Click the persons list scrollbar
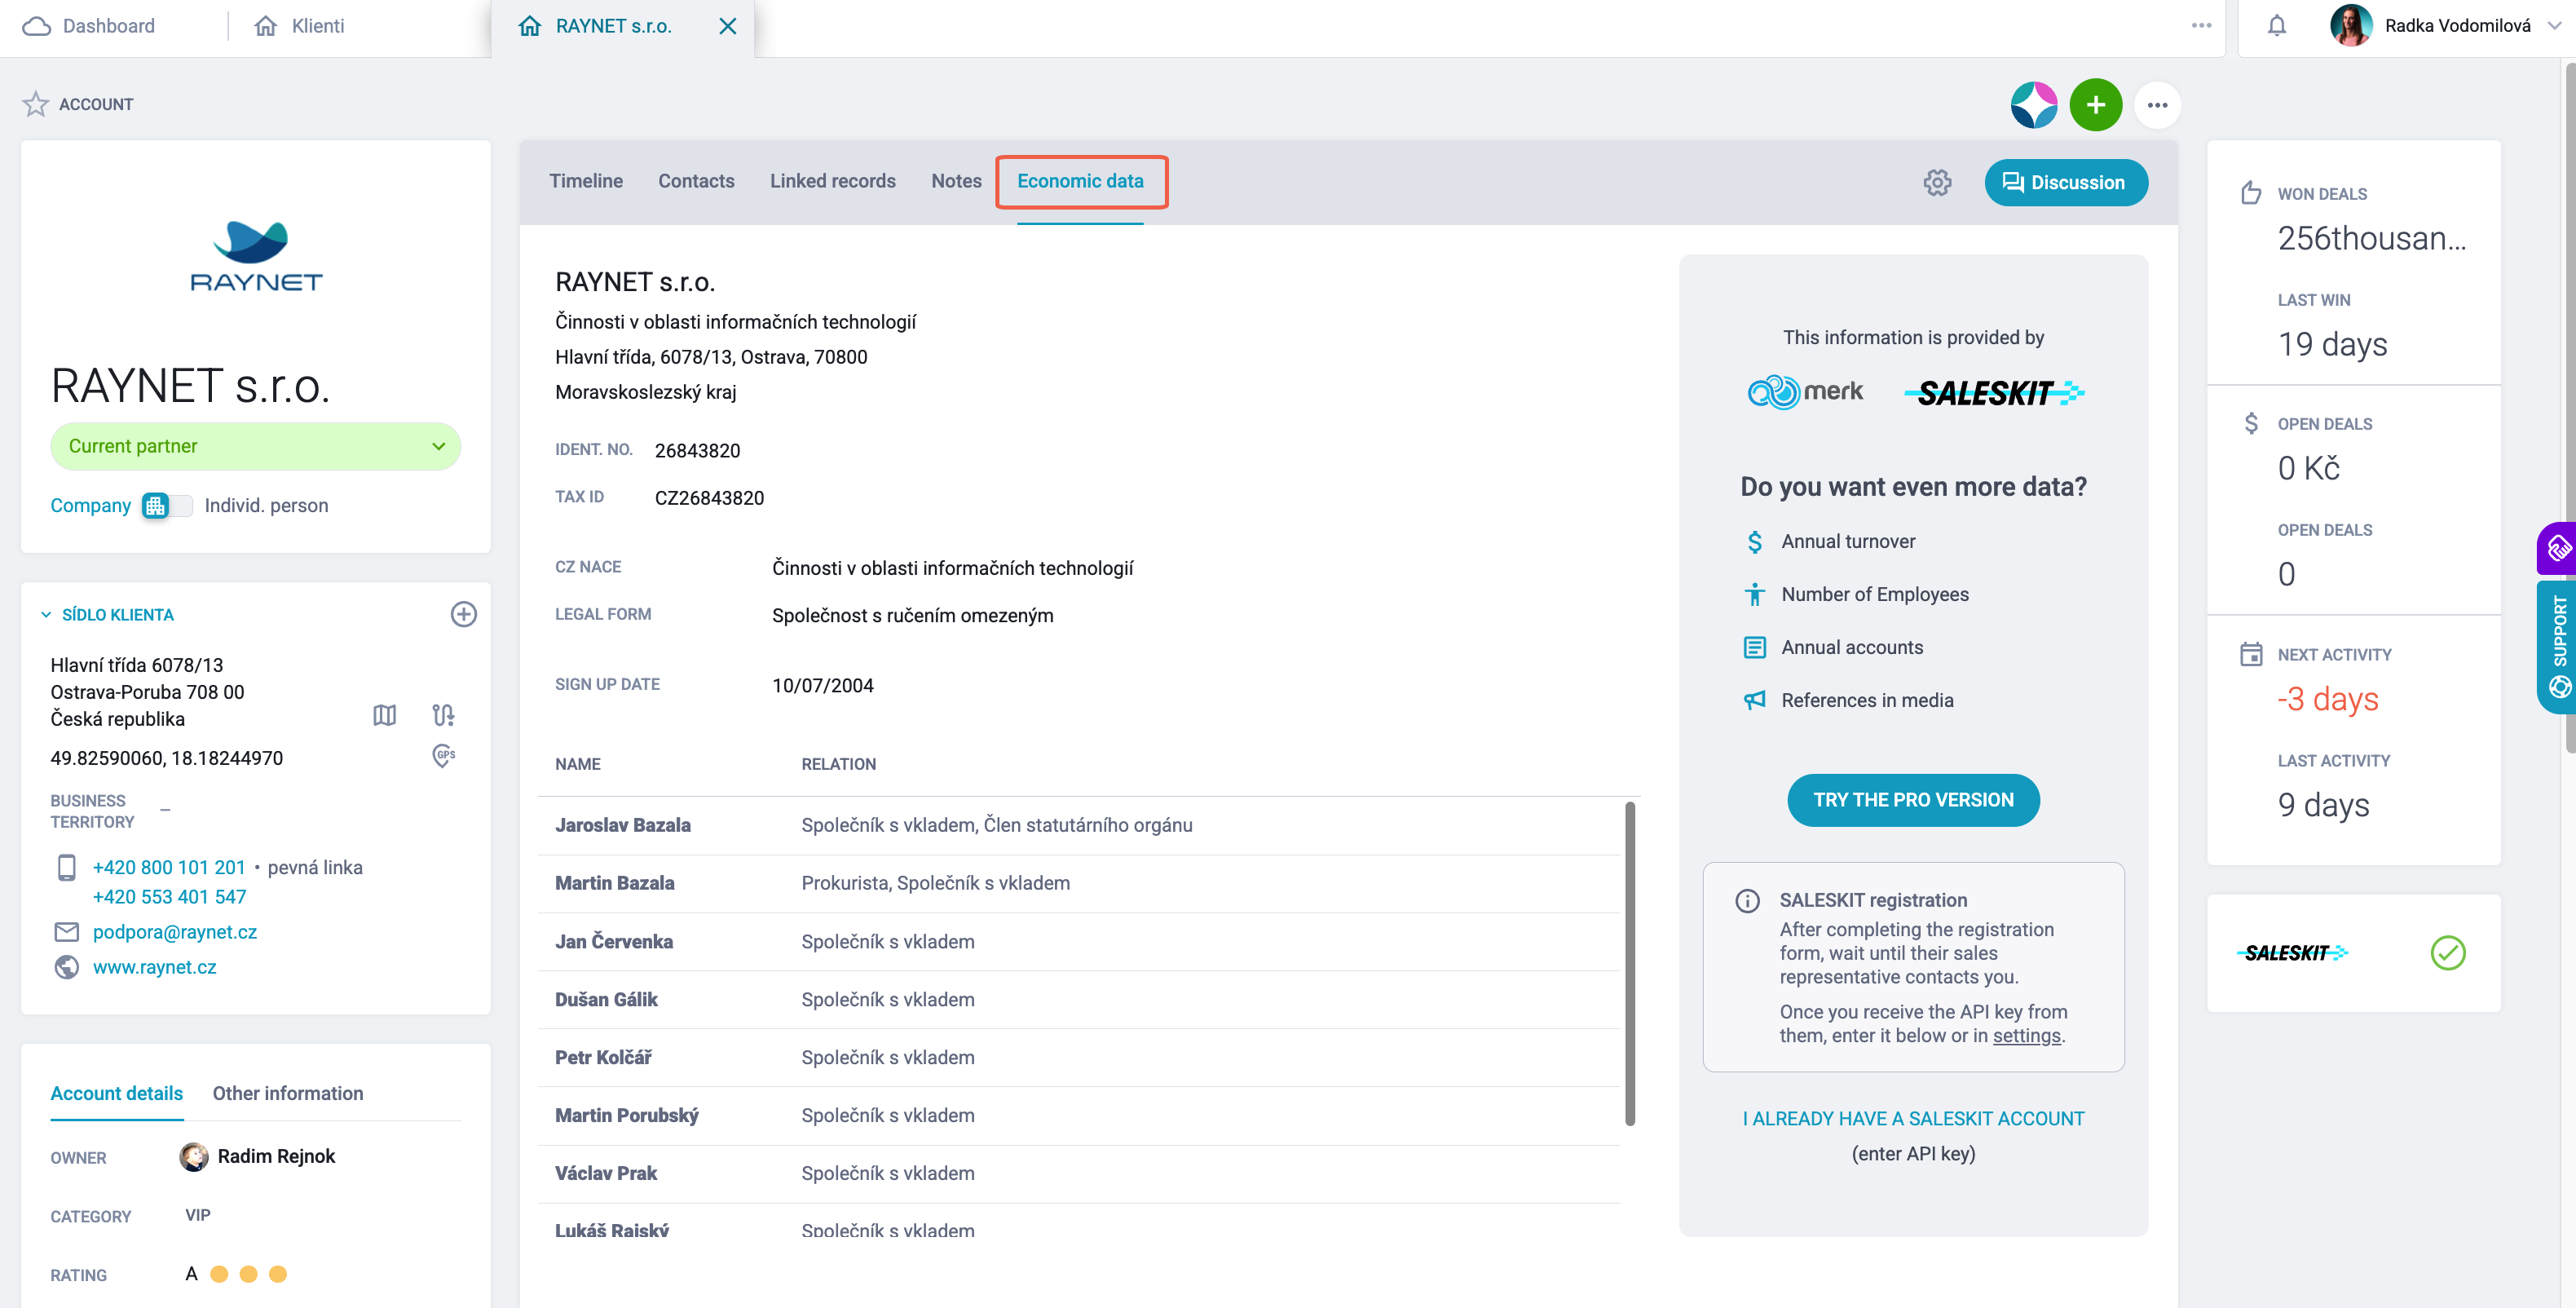Screen dimensions: 2576x1308 coord(1630,963)
